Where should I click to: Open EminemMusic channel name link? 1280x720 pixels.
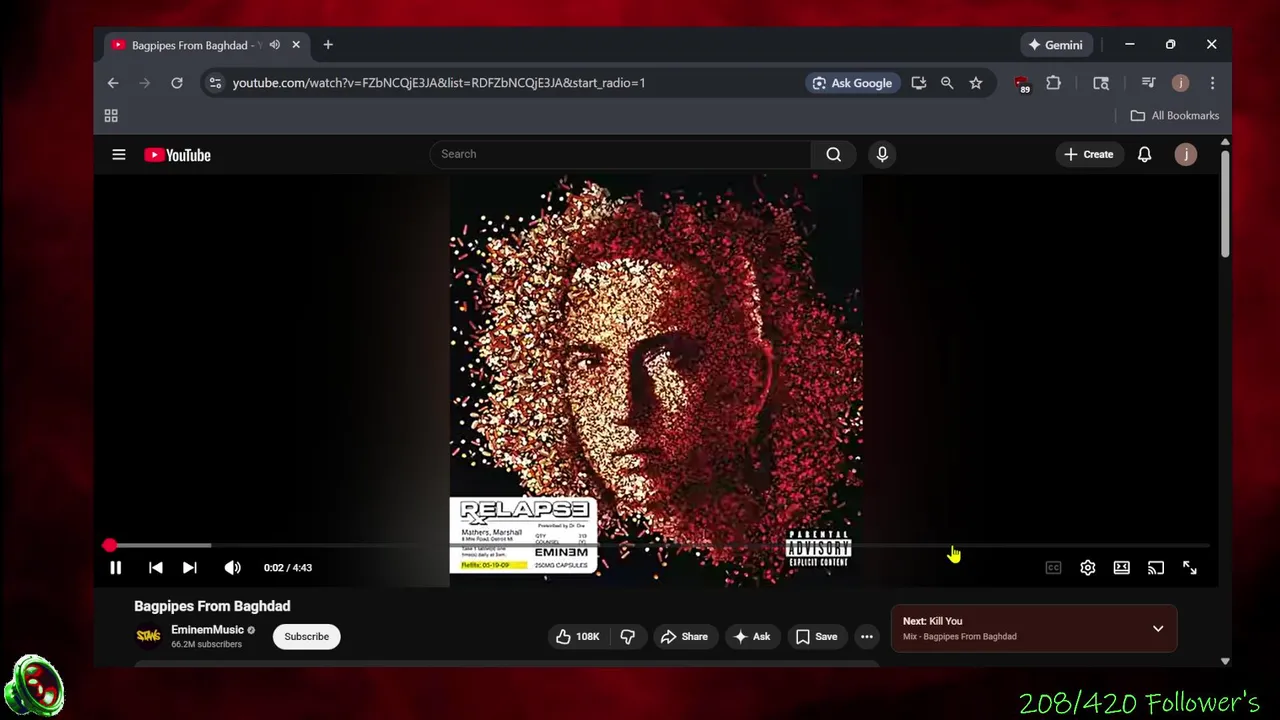coord(207,630)
